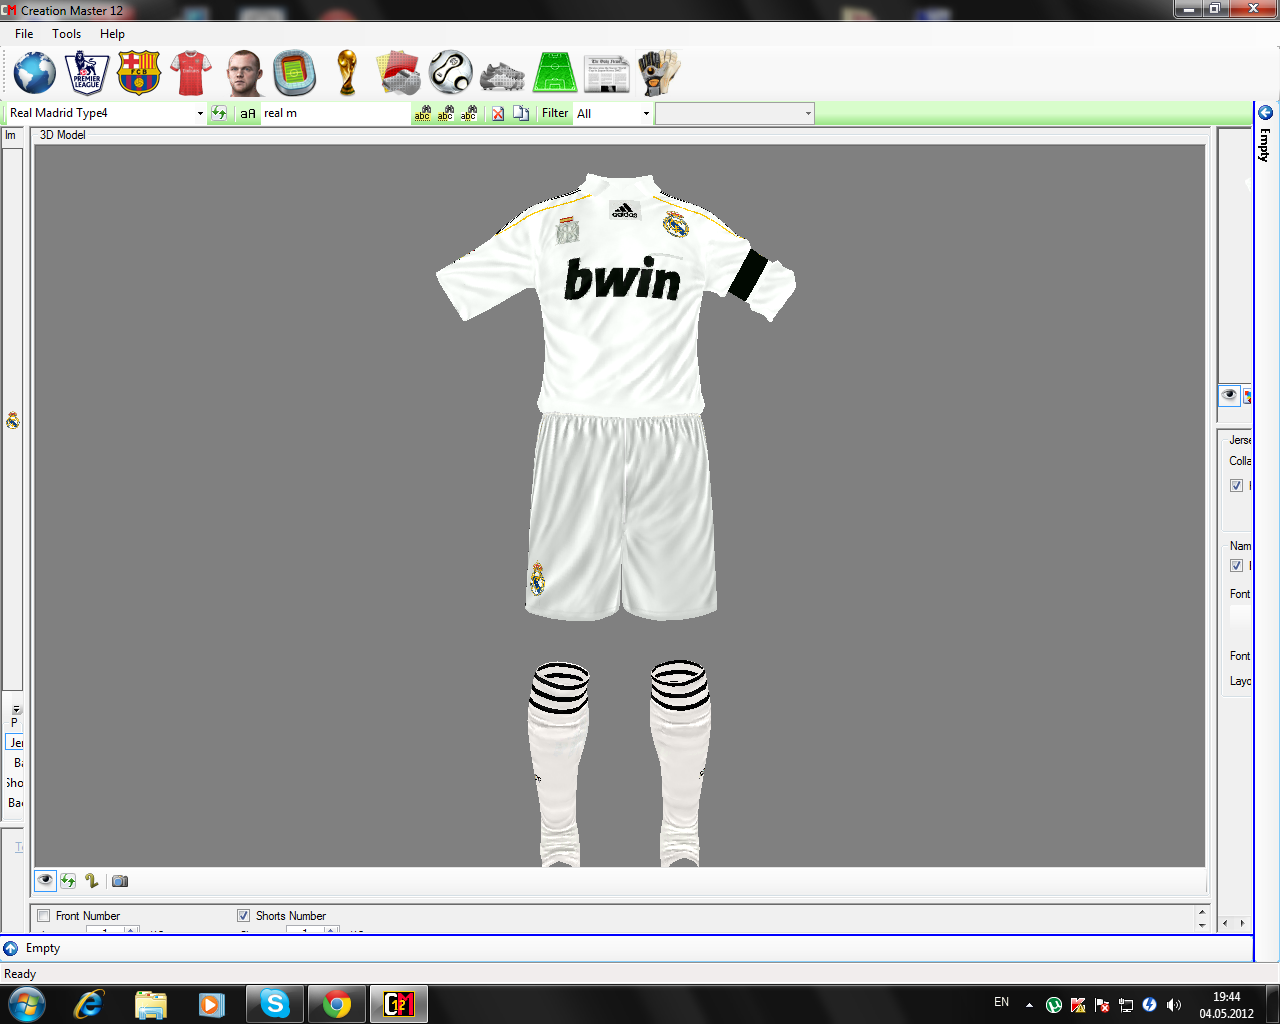Click the blue arrow icon above Empty panel
Image resolution: width=1280 pixels, height=1024 pixels.
click(1265, 113)
